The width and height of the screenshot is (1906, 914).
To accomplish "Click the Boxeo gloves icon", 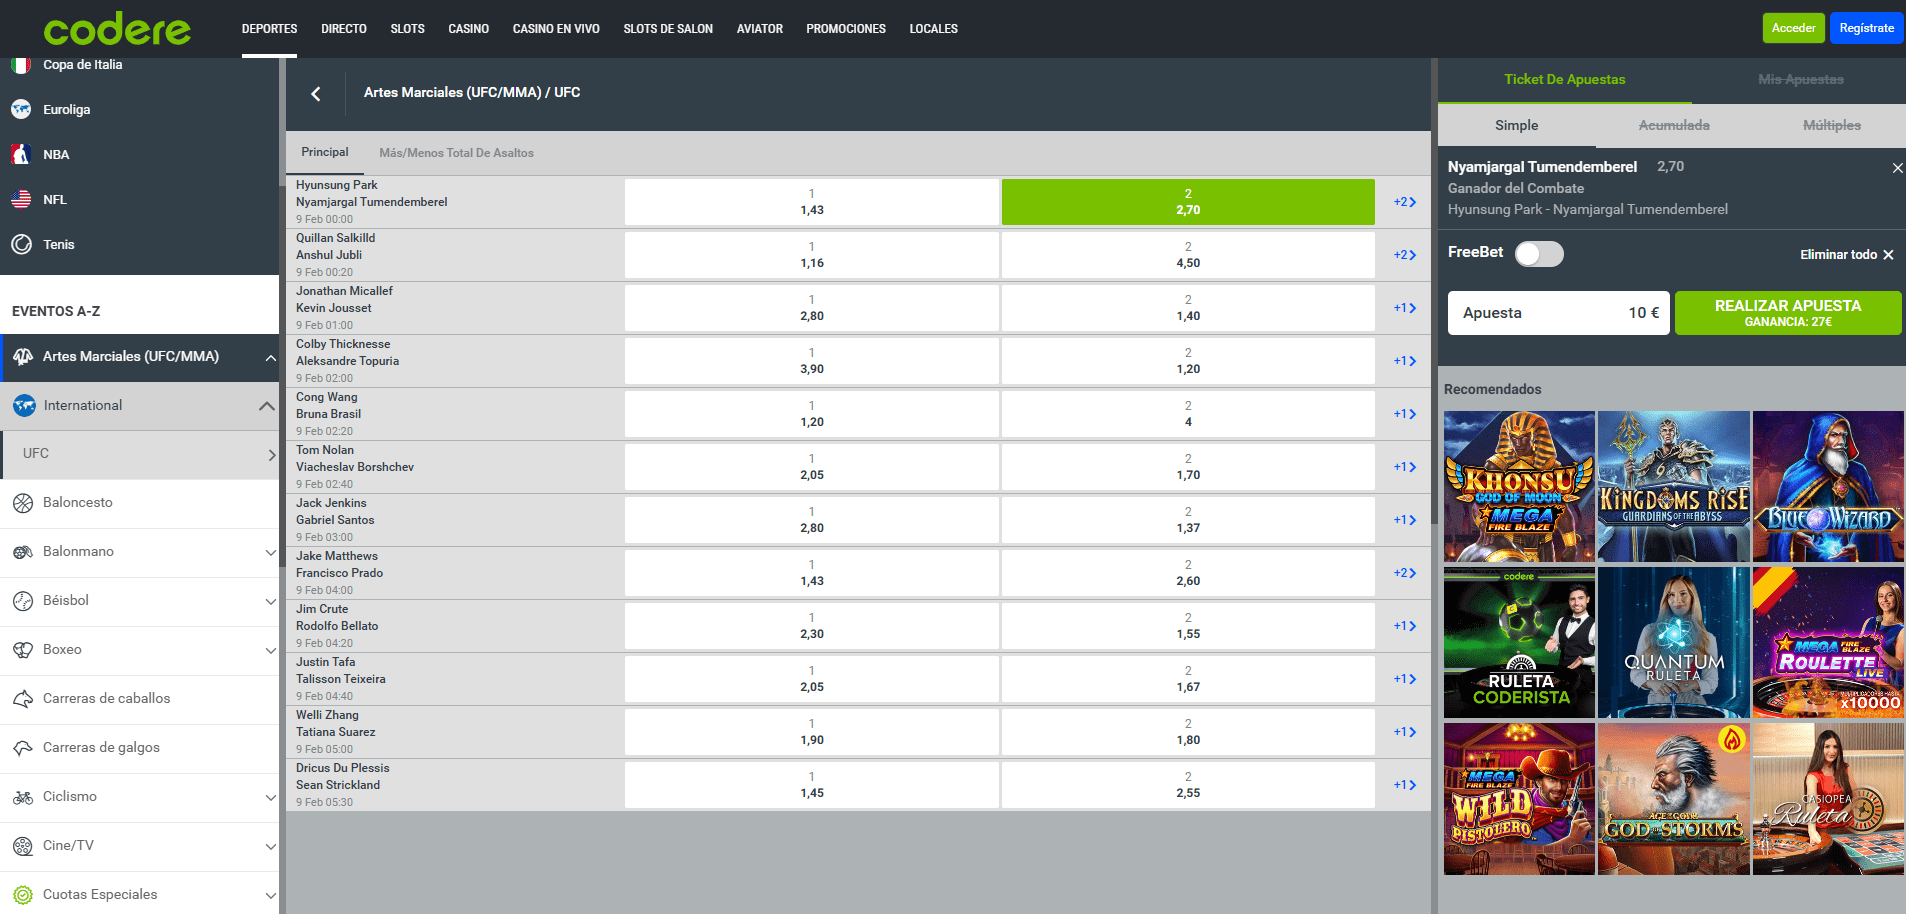I will (x=23, y=650).
